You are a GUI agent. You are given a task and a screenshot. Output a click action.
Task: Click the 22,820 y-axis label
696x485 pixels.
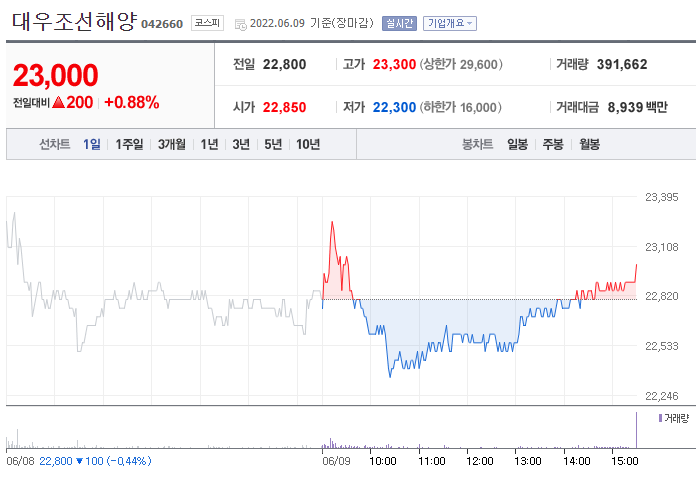point(661,296)
